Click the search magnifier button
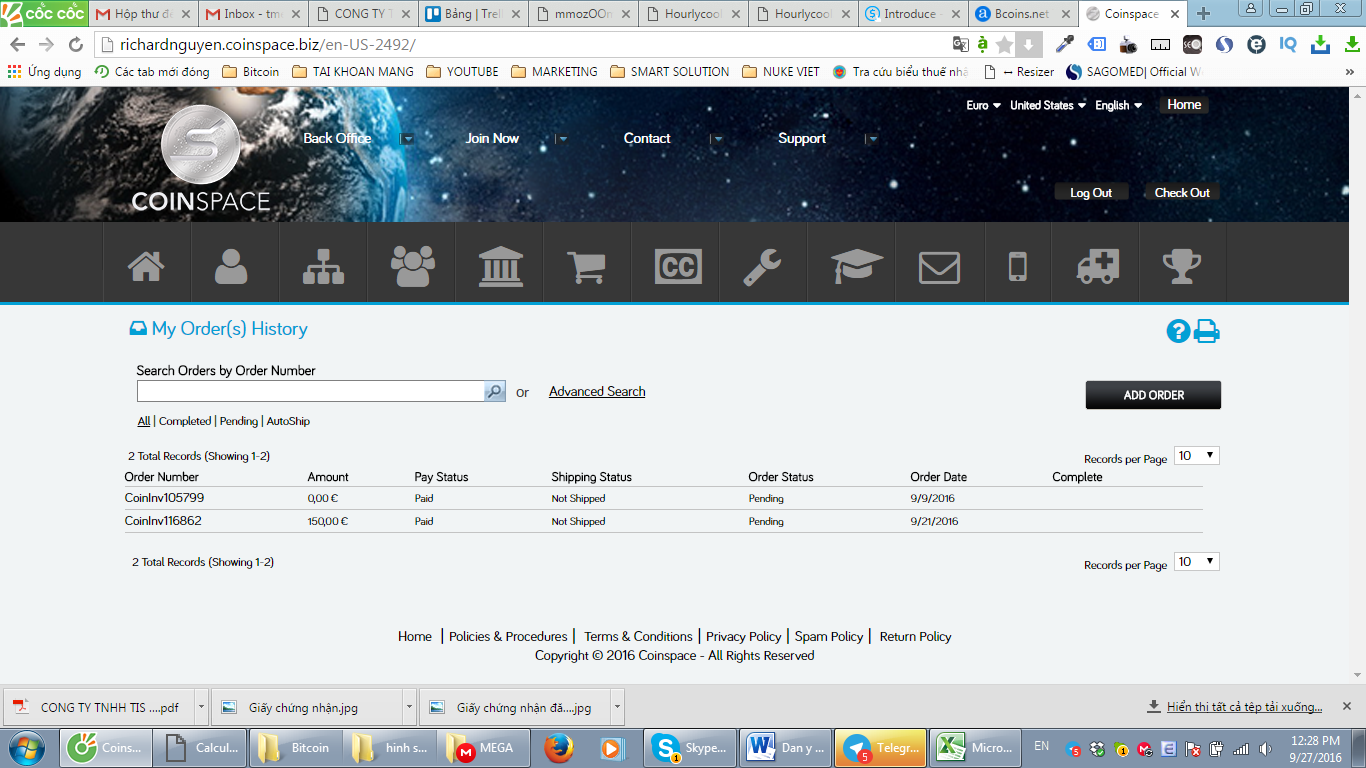 click(x=495, y=392)
